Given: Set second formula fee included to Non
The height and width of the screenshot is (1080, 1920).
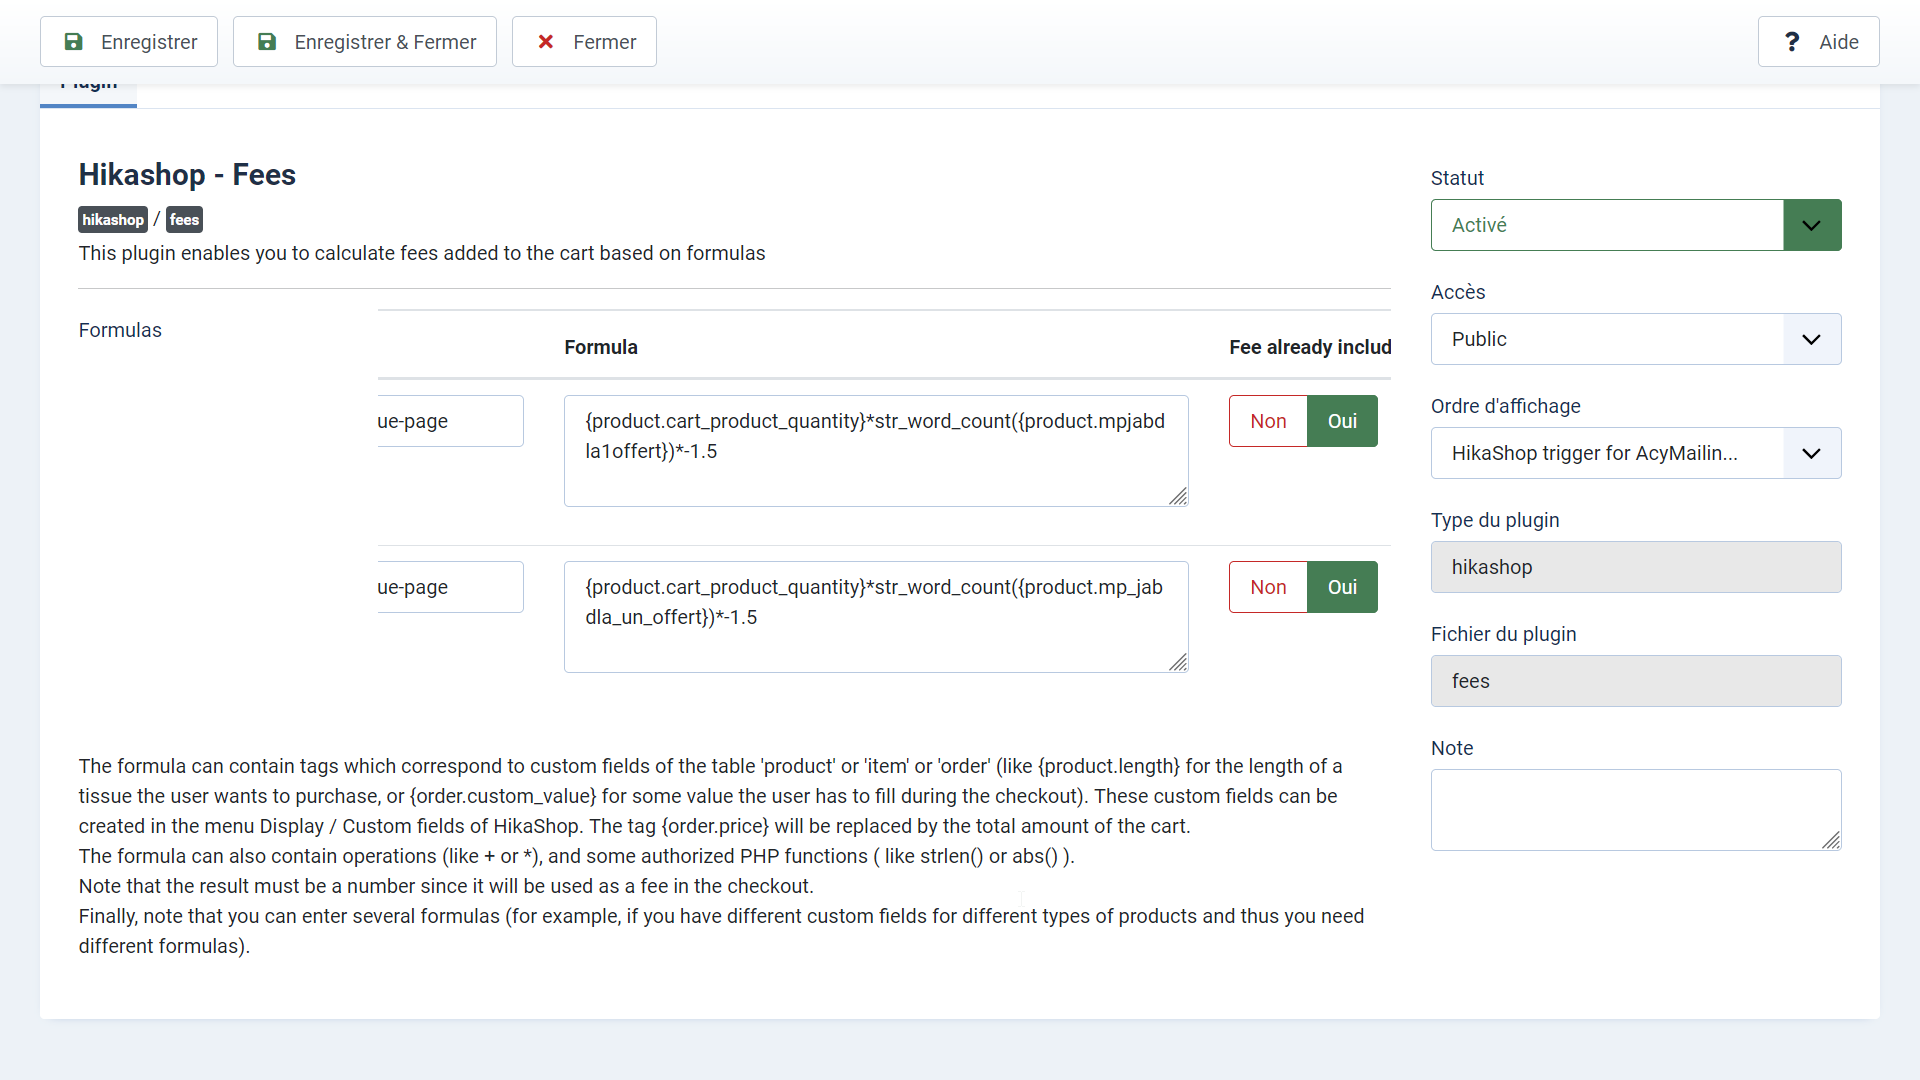Looking at the screenshot, I should click(1267, 587).
